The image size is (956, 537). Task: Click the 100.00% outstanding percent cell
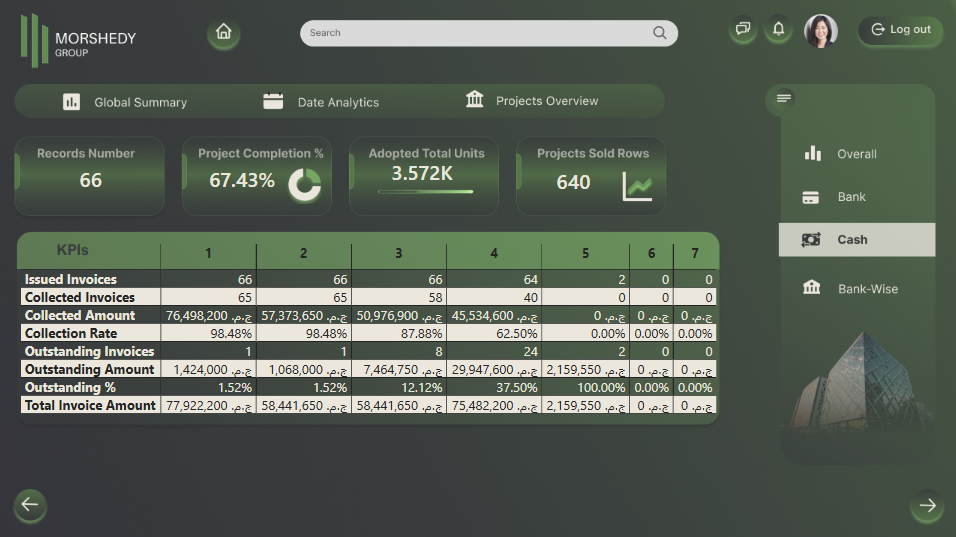pos(585,387)
